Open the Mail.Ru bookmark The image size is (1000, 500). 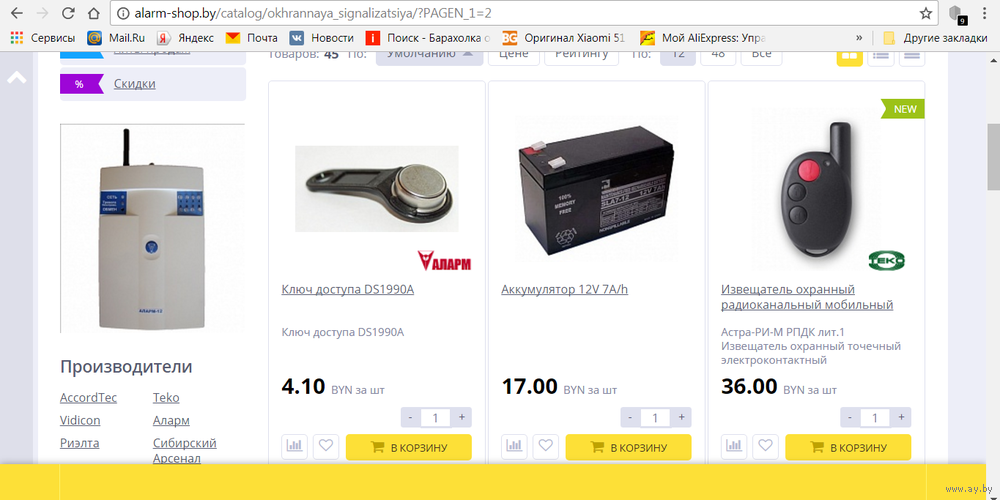click(x=117, y=38)
